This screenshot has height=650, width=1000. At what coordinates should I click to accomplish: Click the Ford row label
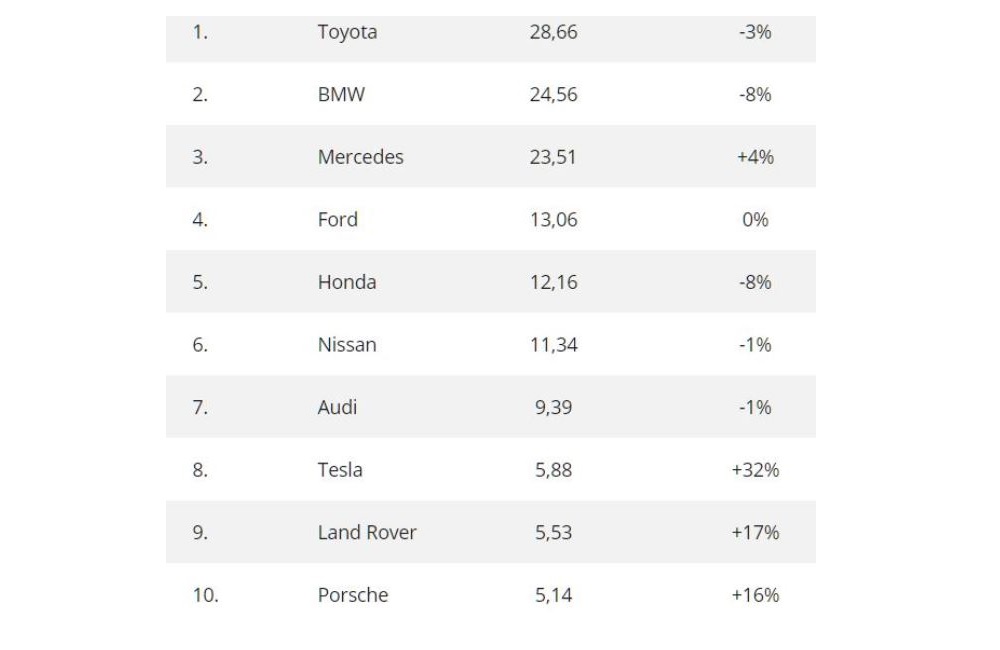337,220
